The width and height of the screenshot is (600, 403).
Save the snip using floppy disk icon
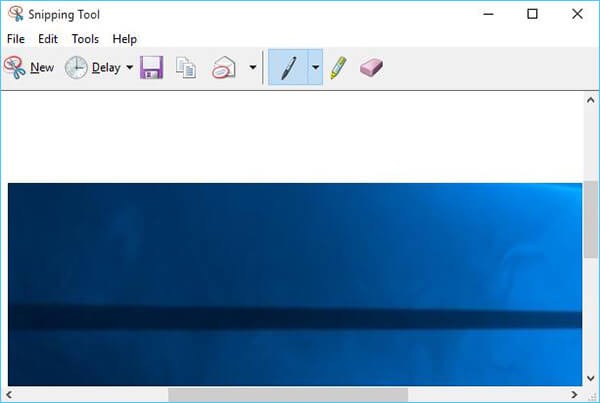click(151, 68)
